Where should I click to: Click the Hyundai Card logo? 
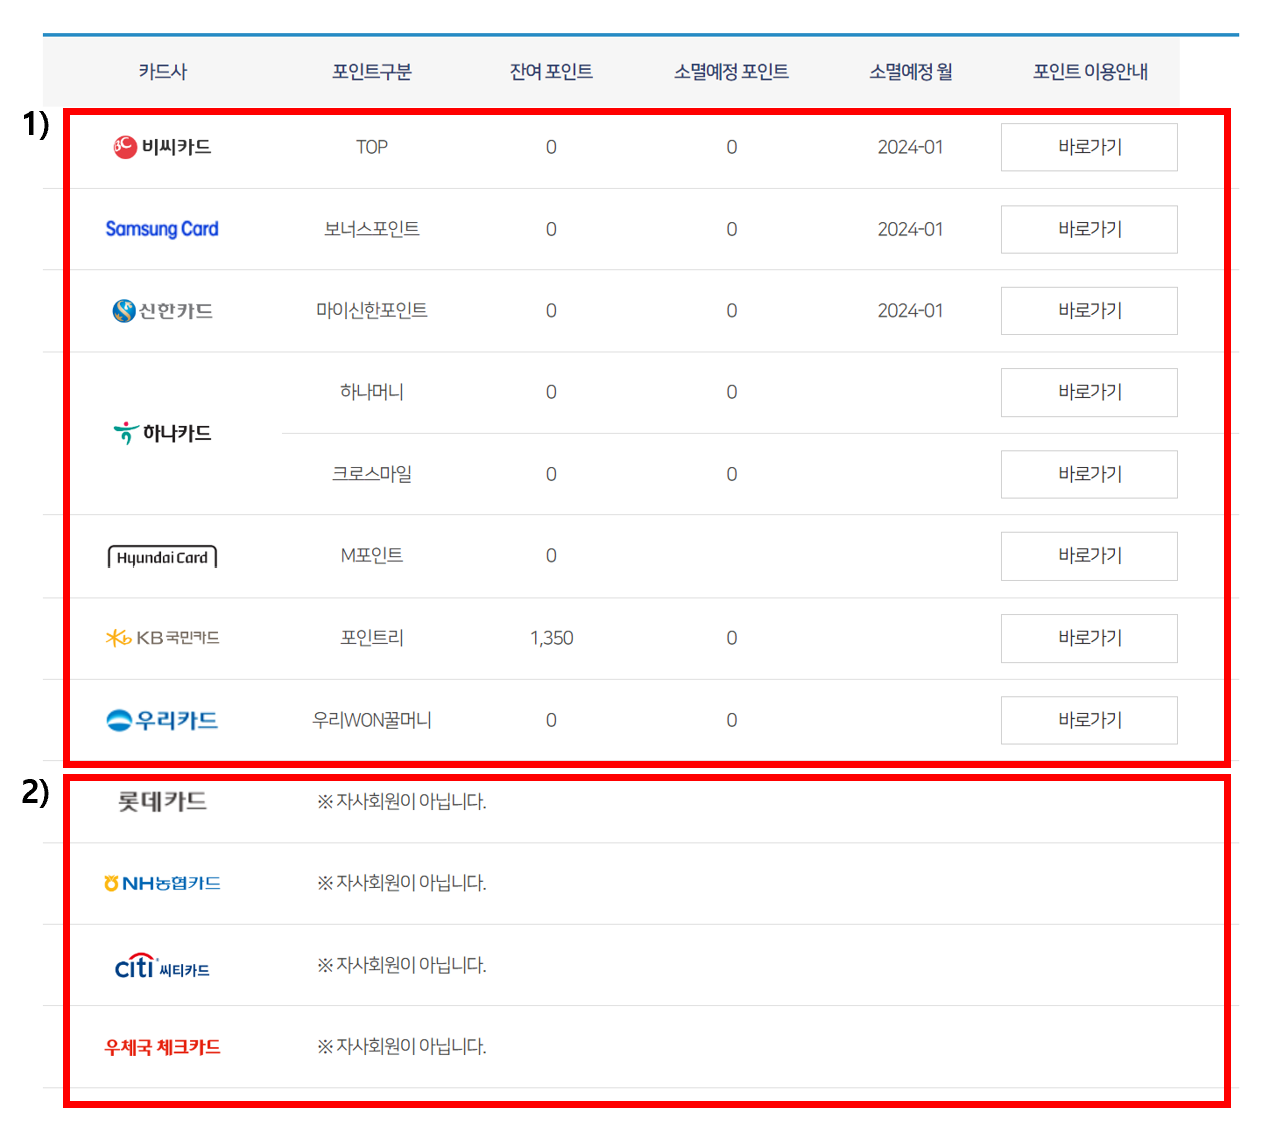tap(162, 557)
